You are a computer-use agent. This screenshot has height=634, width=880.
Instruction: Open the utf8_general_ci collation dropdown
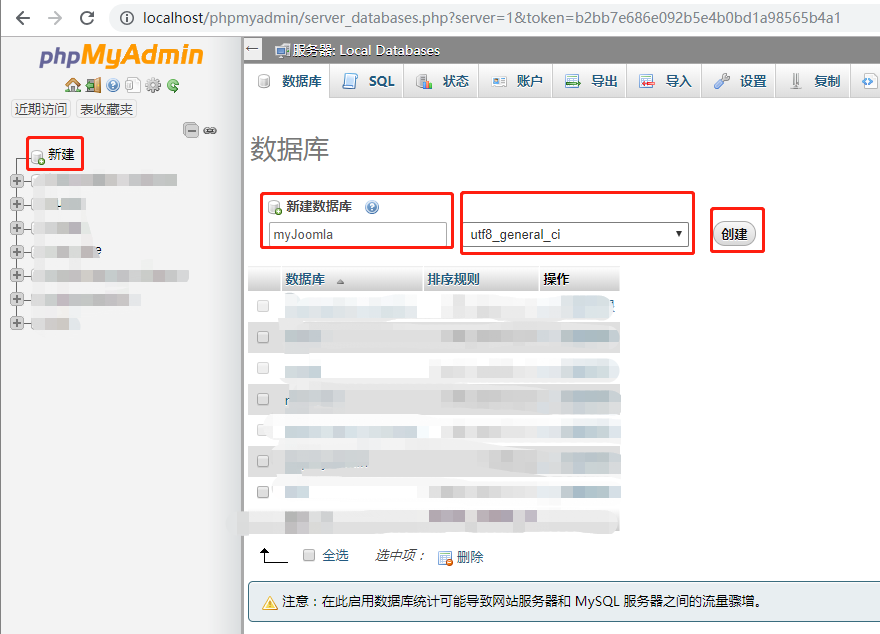click(x=576, y=235)
